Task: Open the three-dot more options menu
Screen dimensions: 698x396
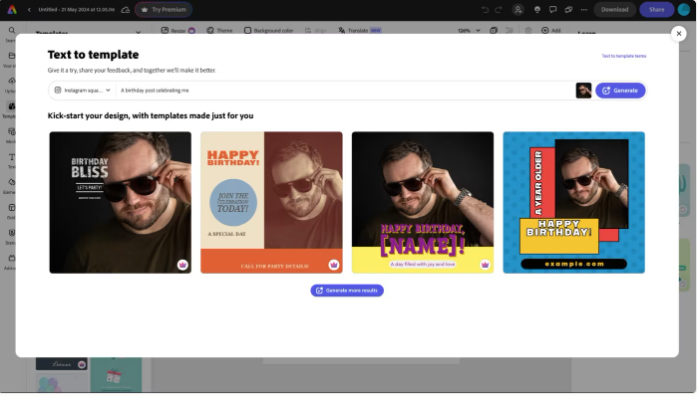Action: (584, 9)
